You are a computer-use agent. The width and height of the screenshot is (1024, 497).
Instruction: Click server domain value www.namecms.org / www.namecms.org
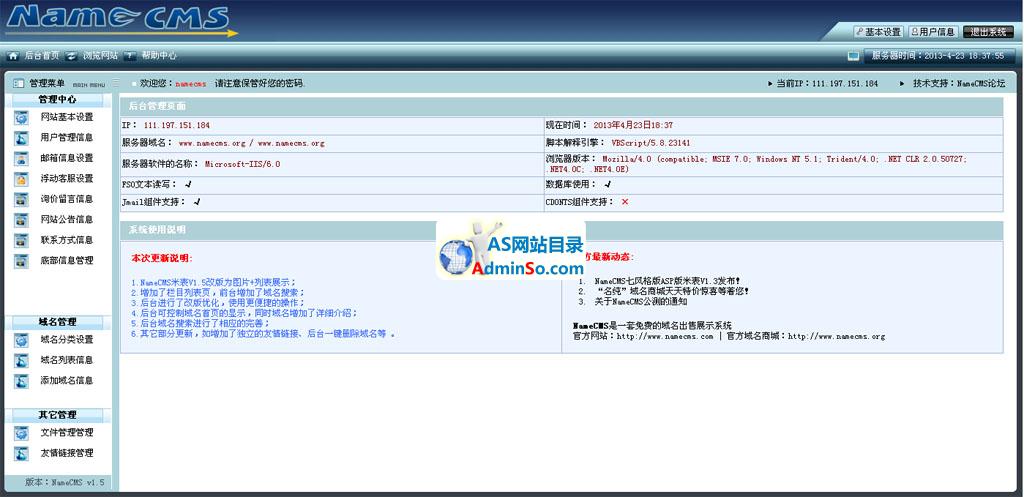(x=251, y=143)
